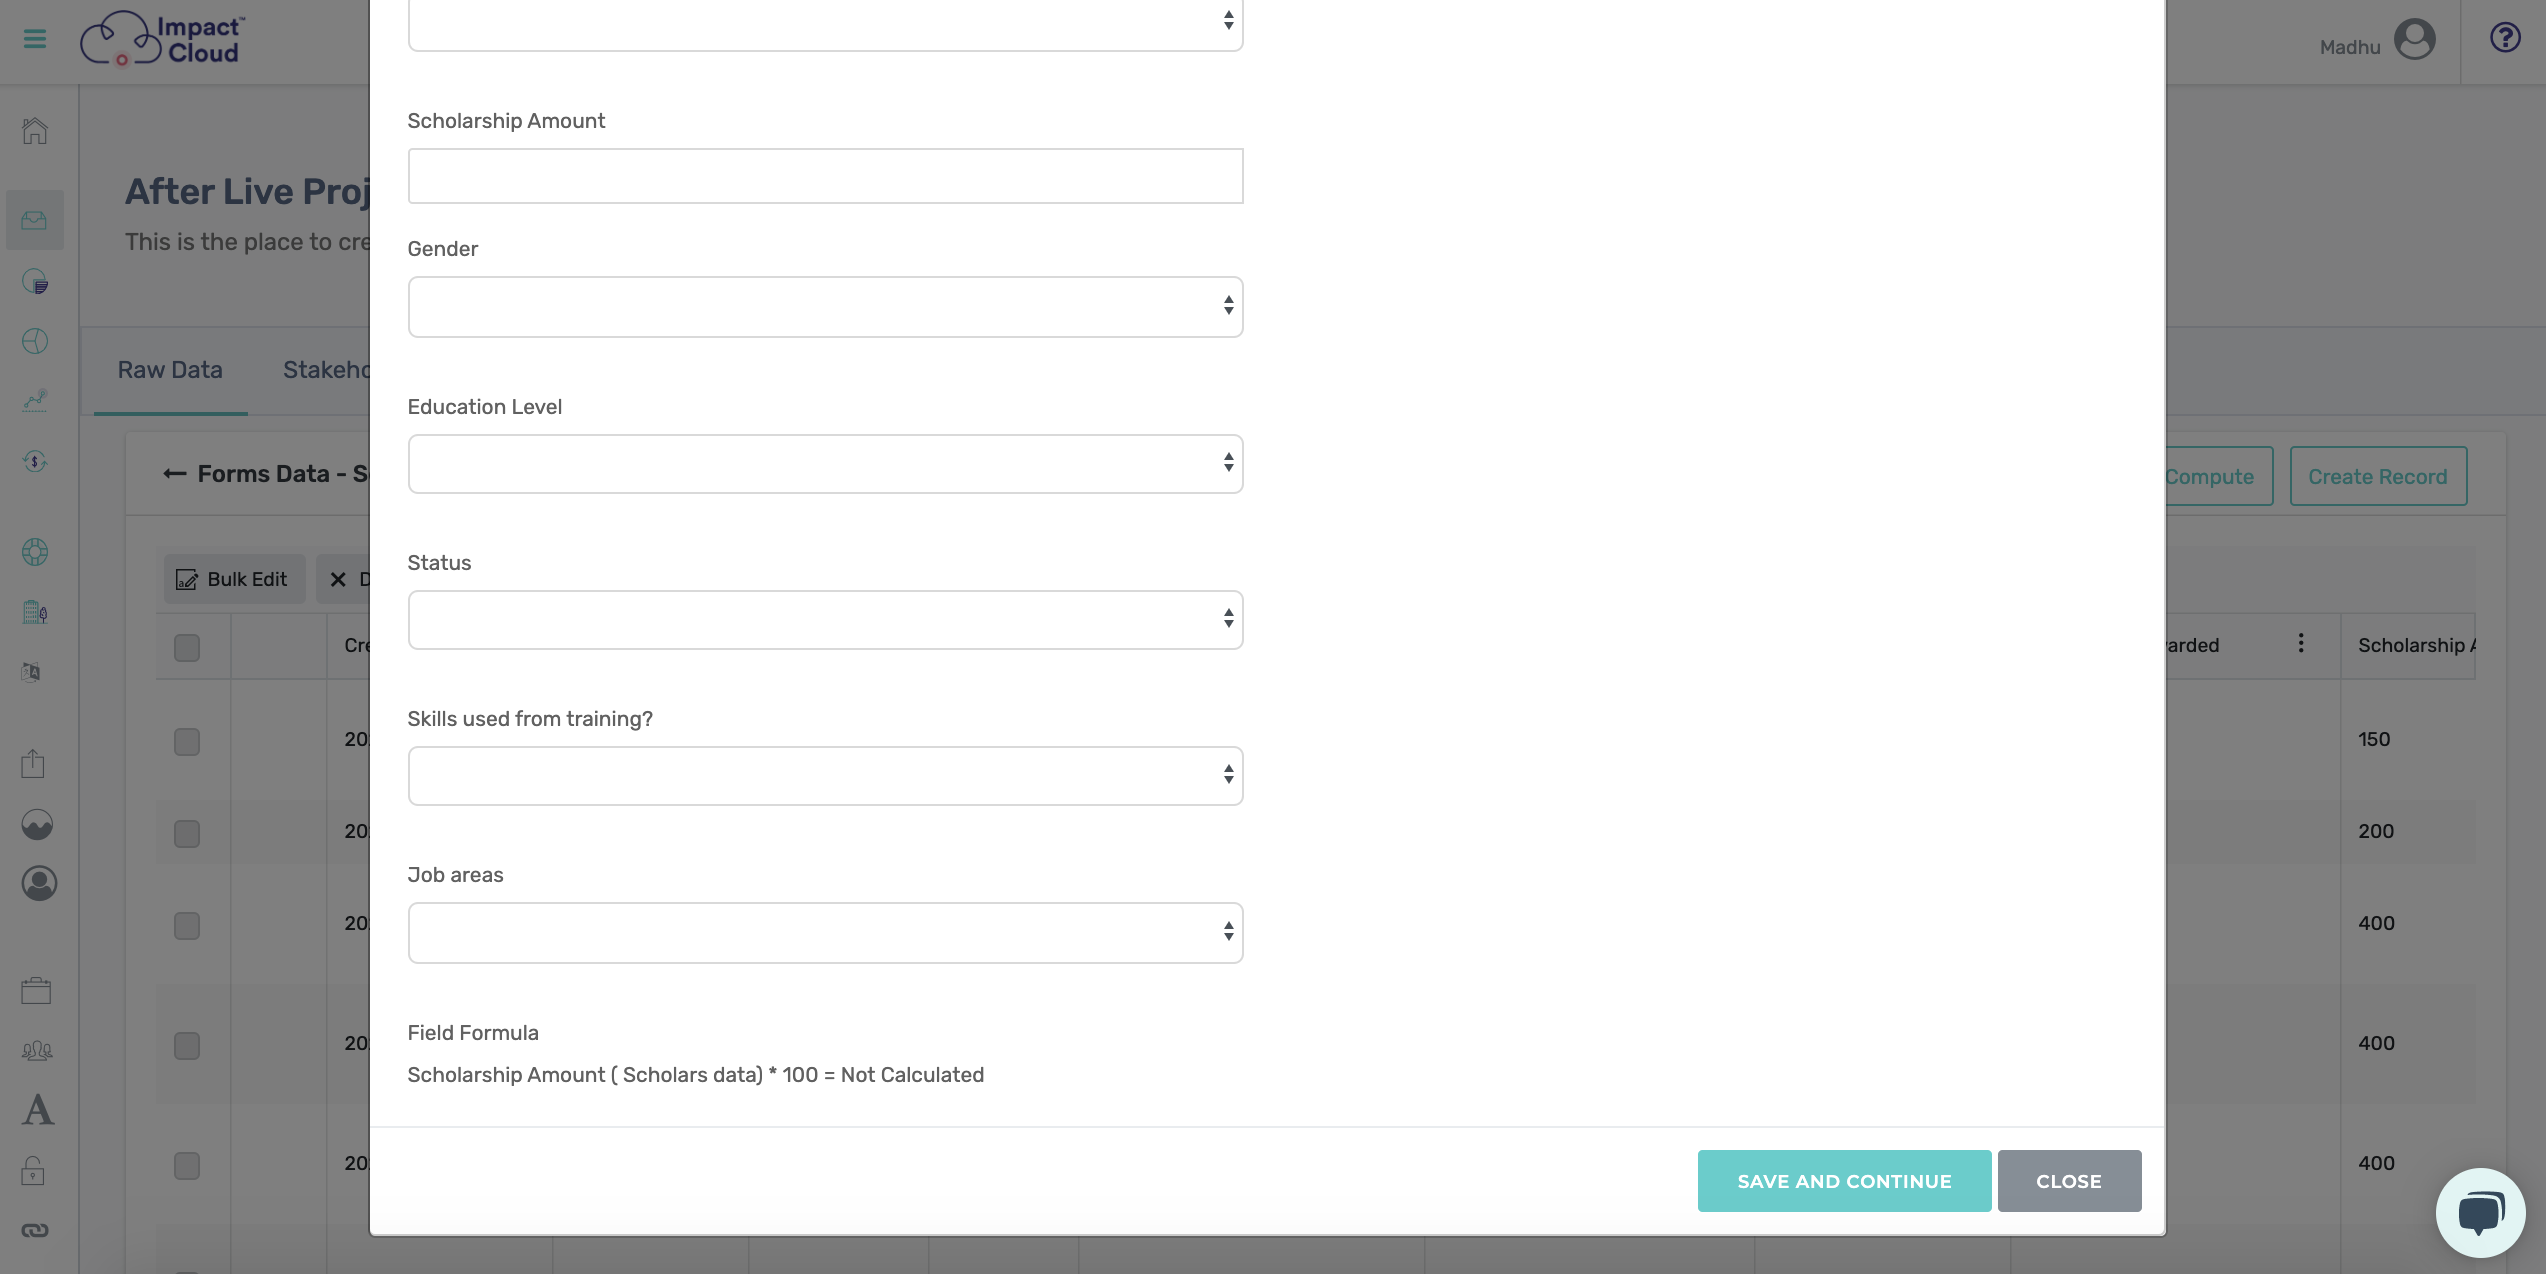Click the Madhu user avatar icon

tap(2415, 40)
